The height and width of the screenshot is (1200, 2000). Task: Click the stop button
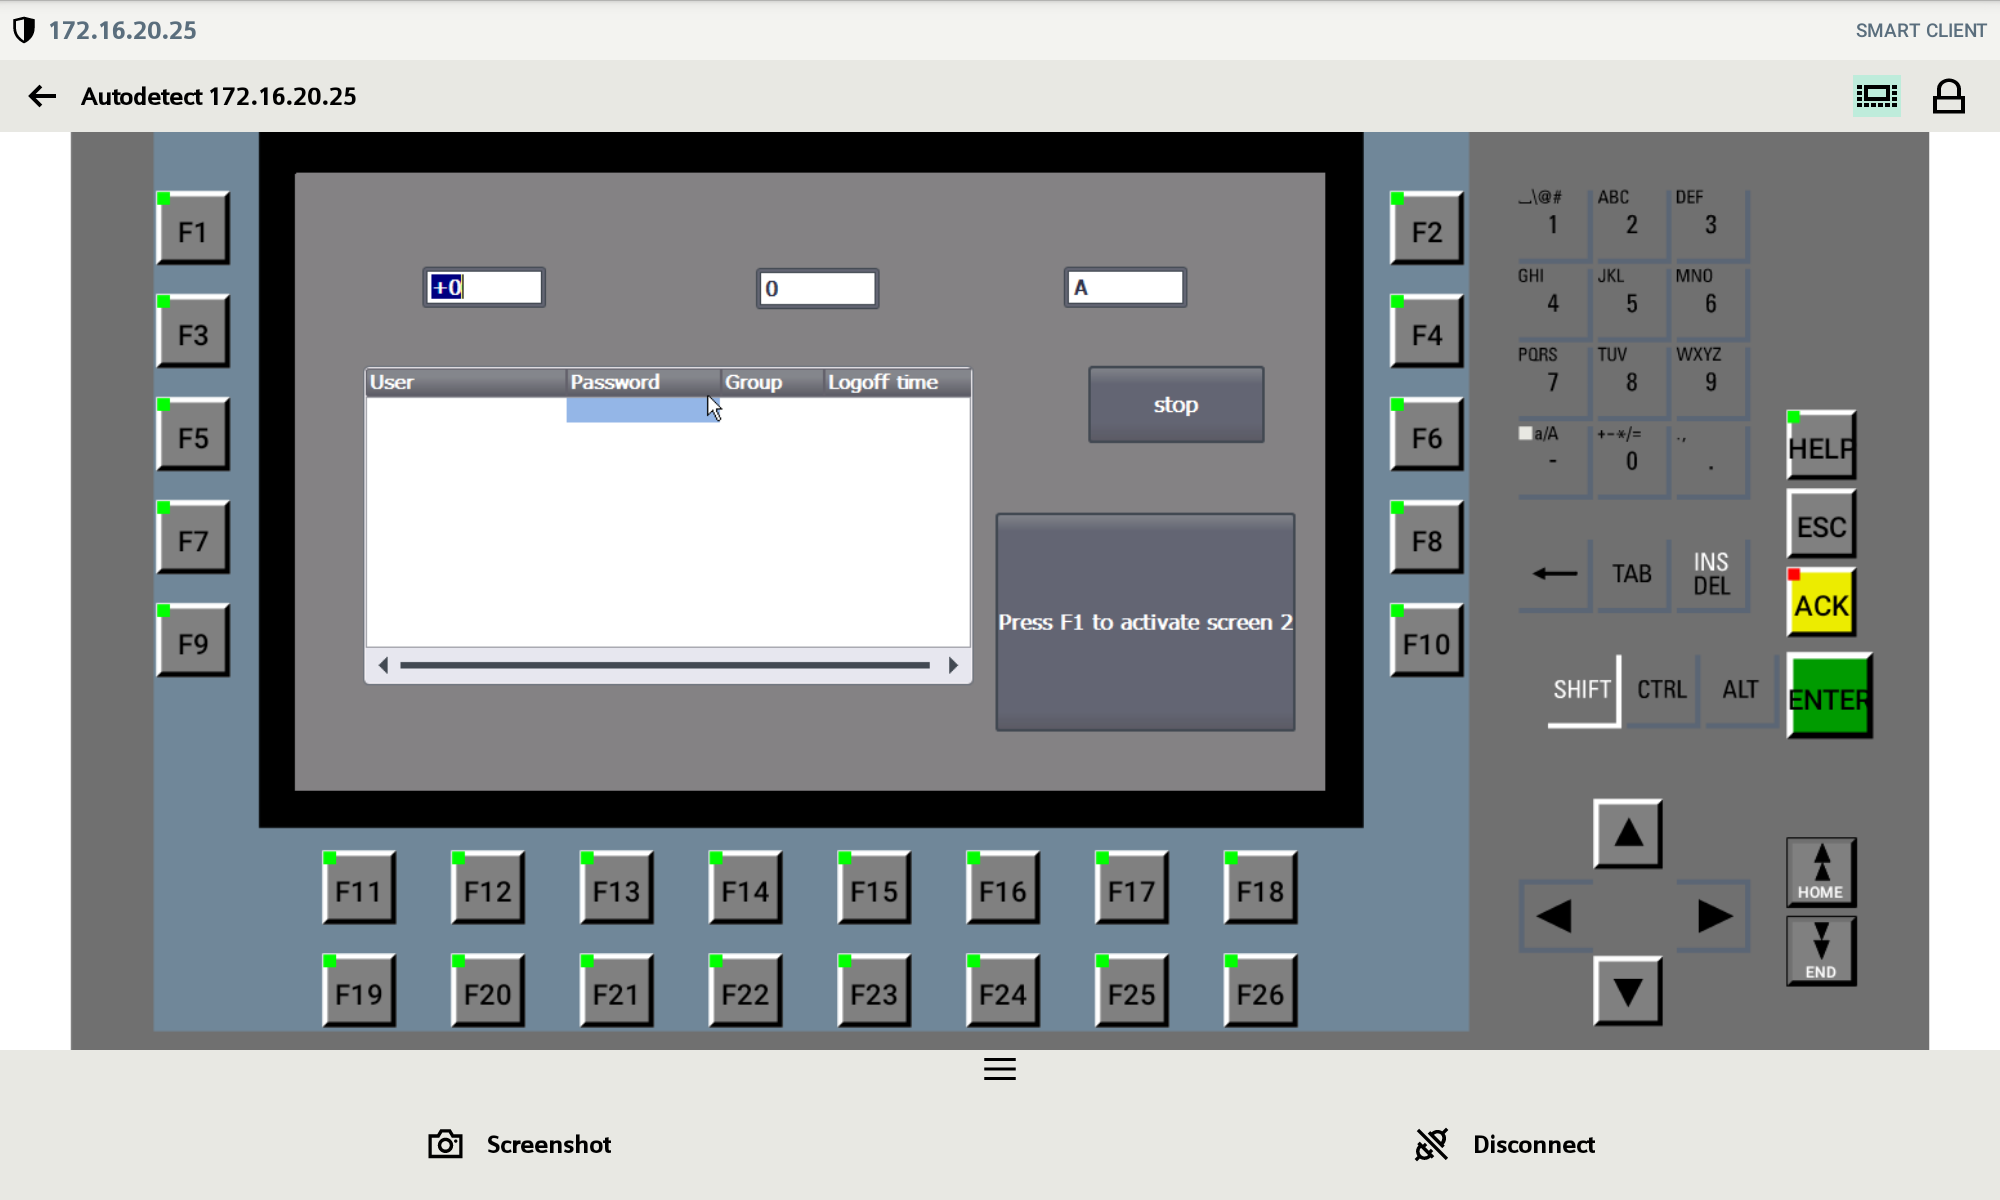1176,405
